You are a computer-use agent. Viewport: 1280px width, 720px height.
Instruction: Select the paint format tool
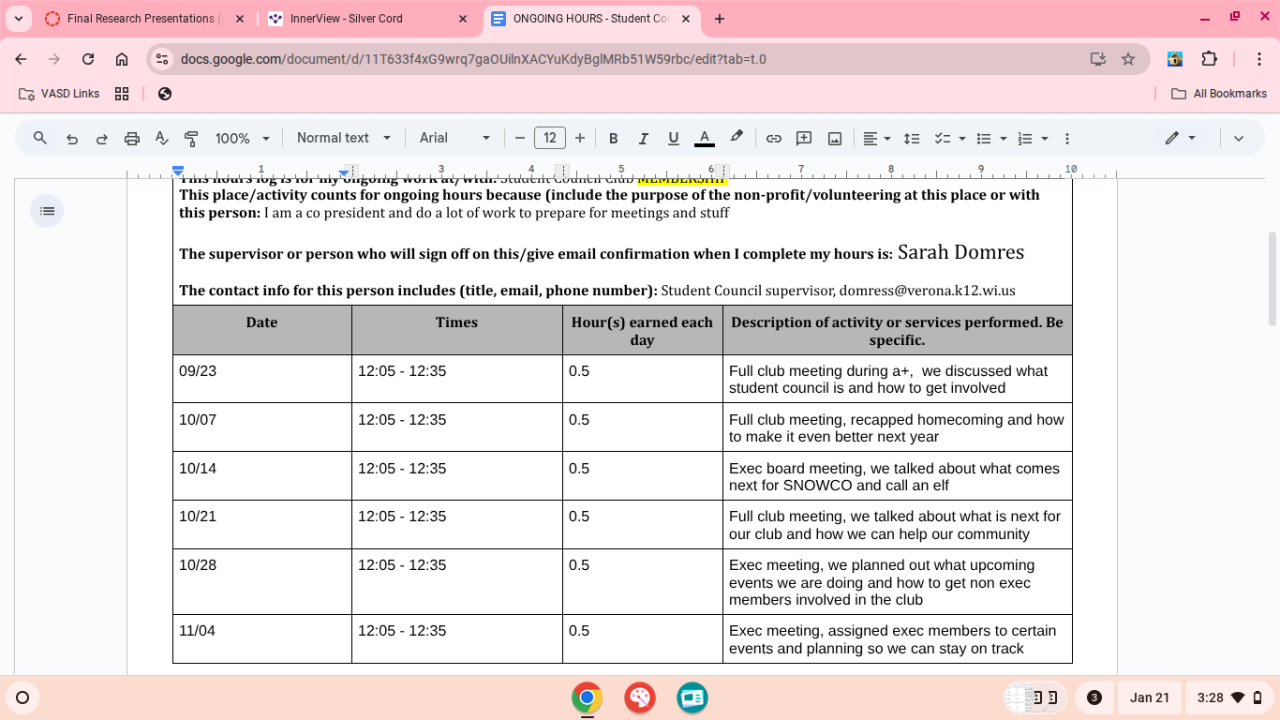(x=191, y=139)
